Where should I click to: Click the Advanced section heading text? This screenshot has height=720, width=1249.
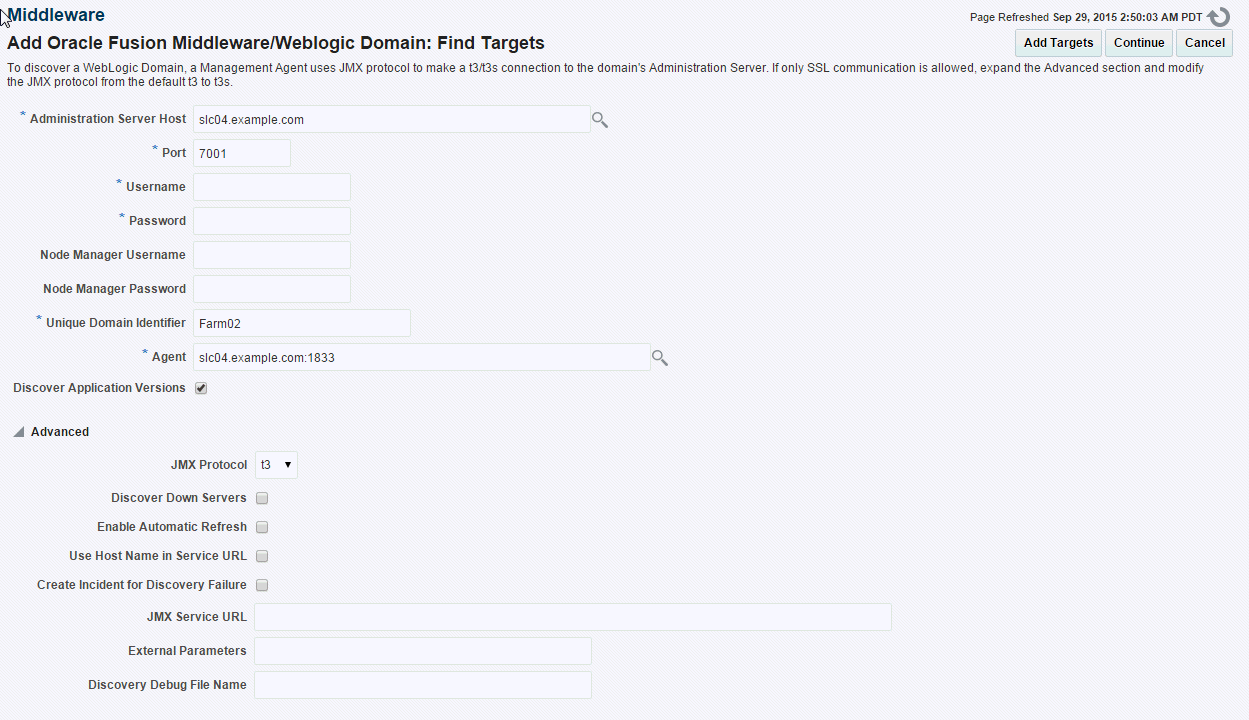[x=60, y=432]
